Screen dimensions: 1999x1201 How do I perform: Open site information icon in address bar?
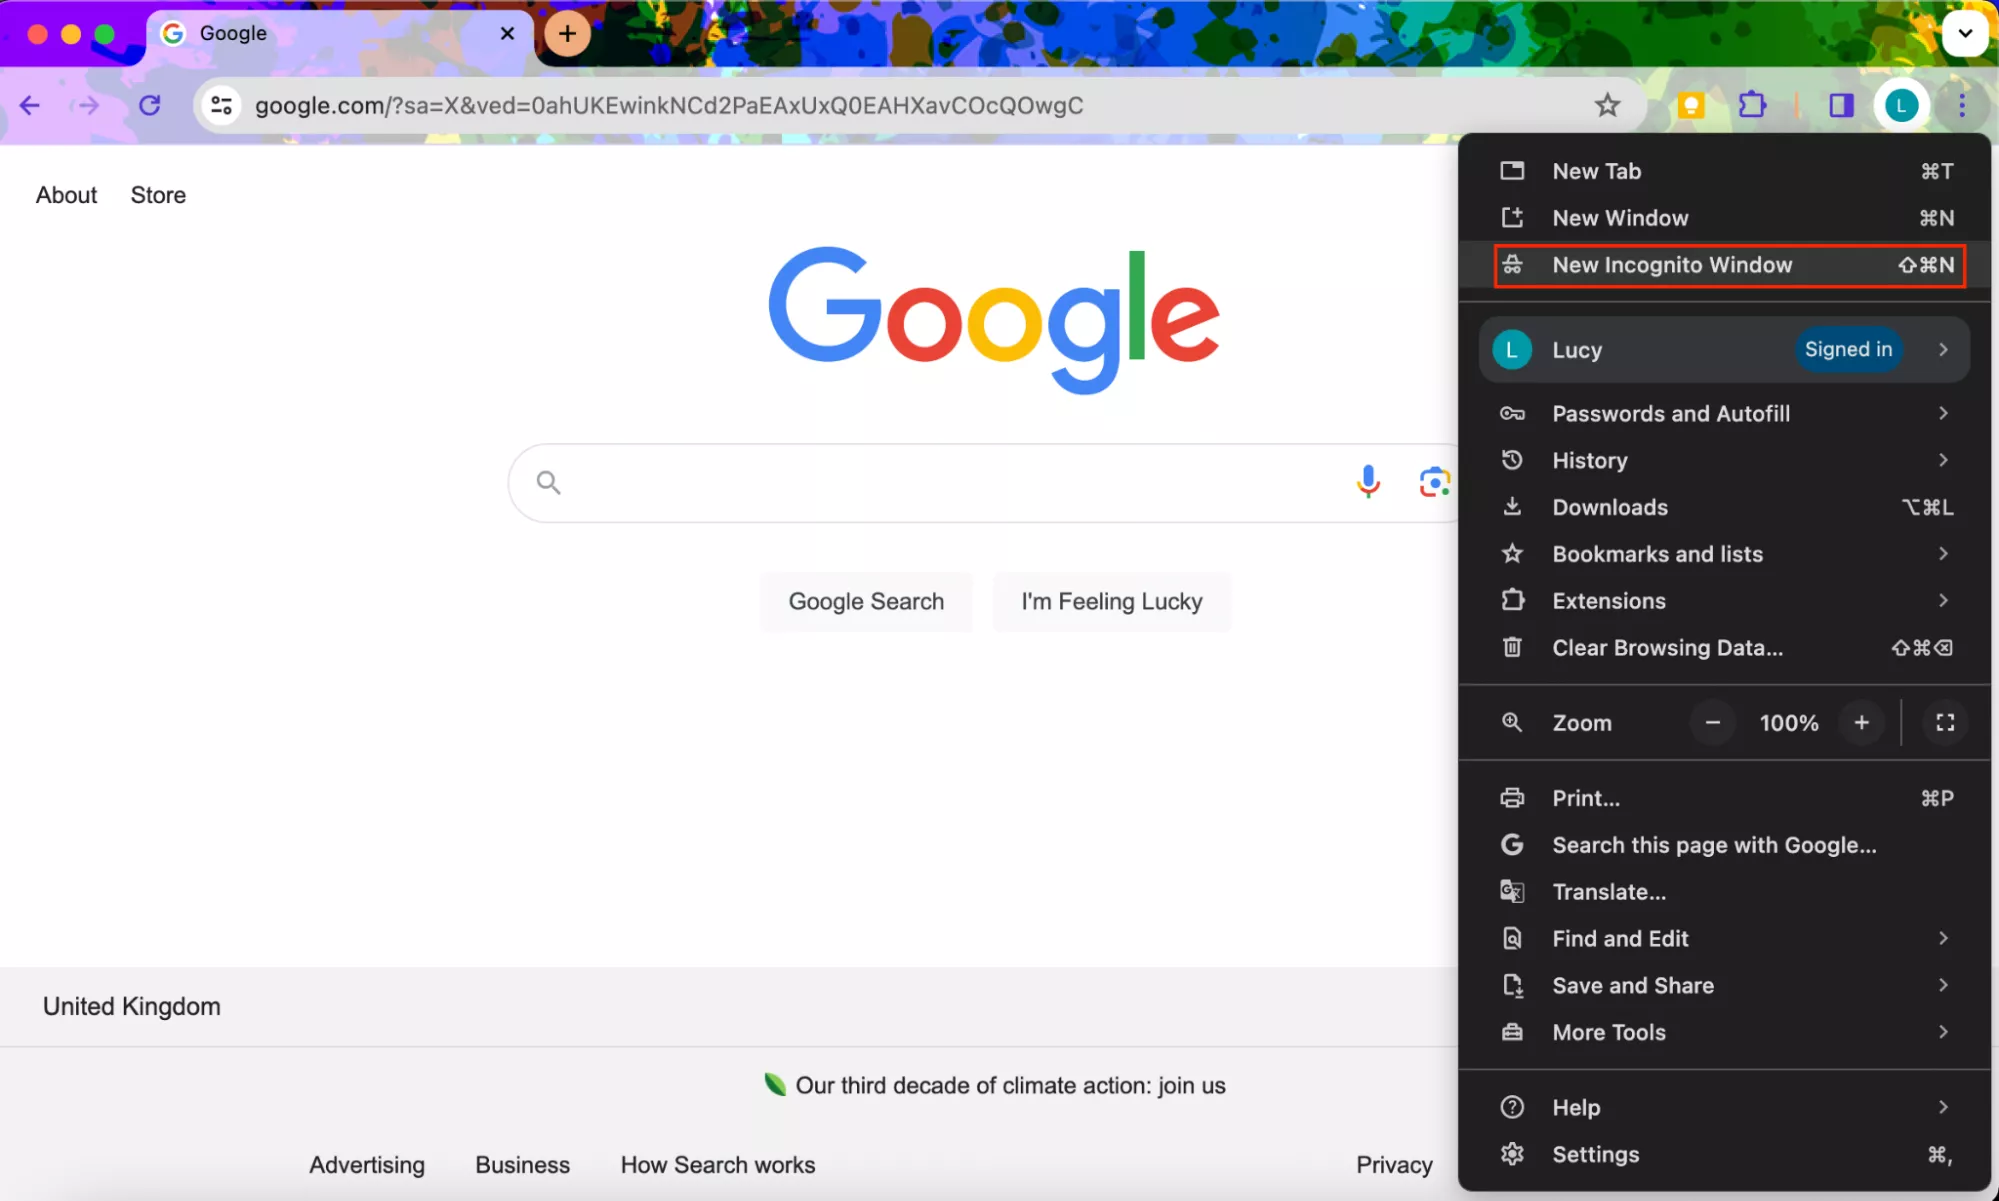click(221, 105)
